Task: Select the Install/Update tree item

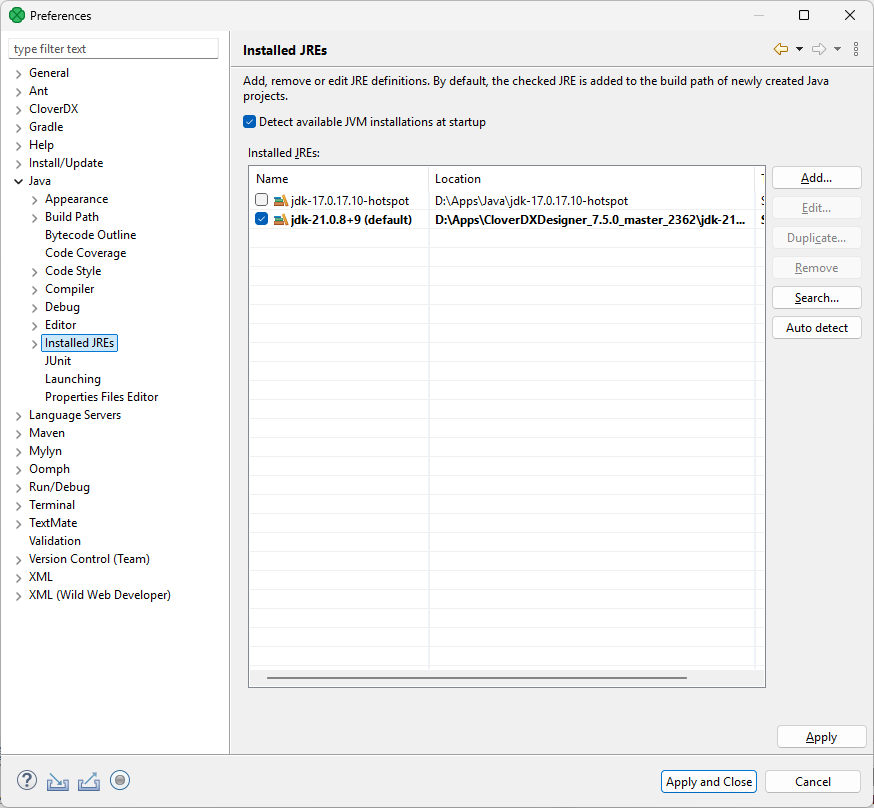Action: pyautogui.click(x=66, y=163)
